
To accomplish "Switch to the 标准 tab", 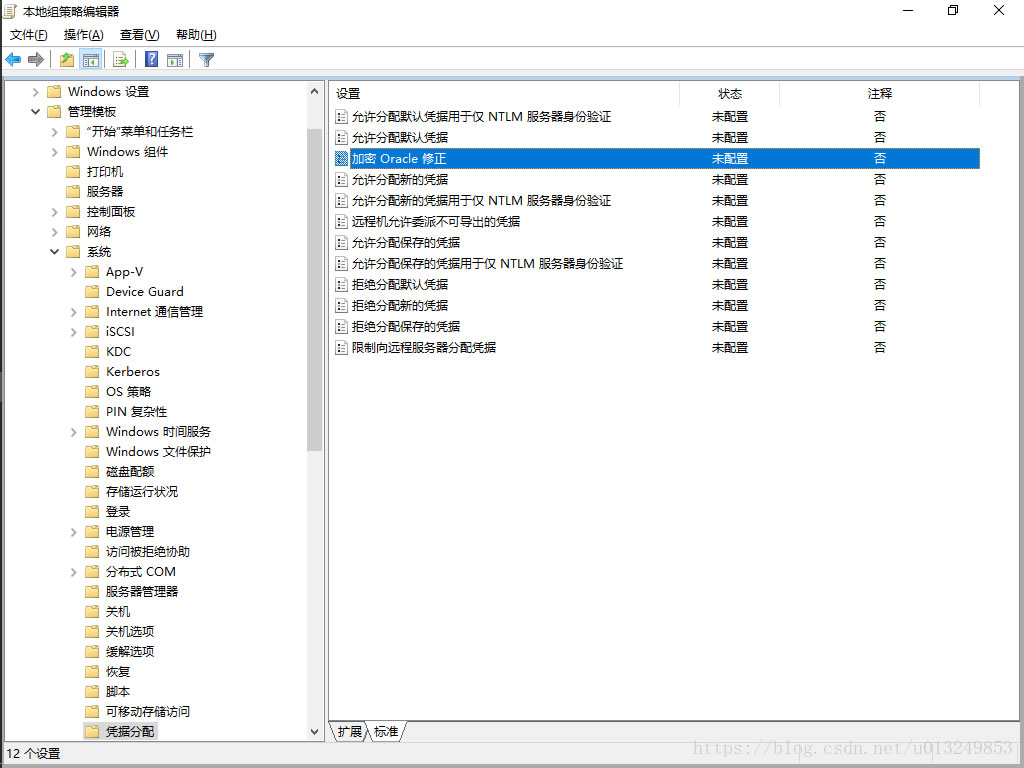I will (386, 731).
